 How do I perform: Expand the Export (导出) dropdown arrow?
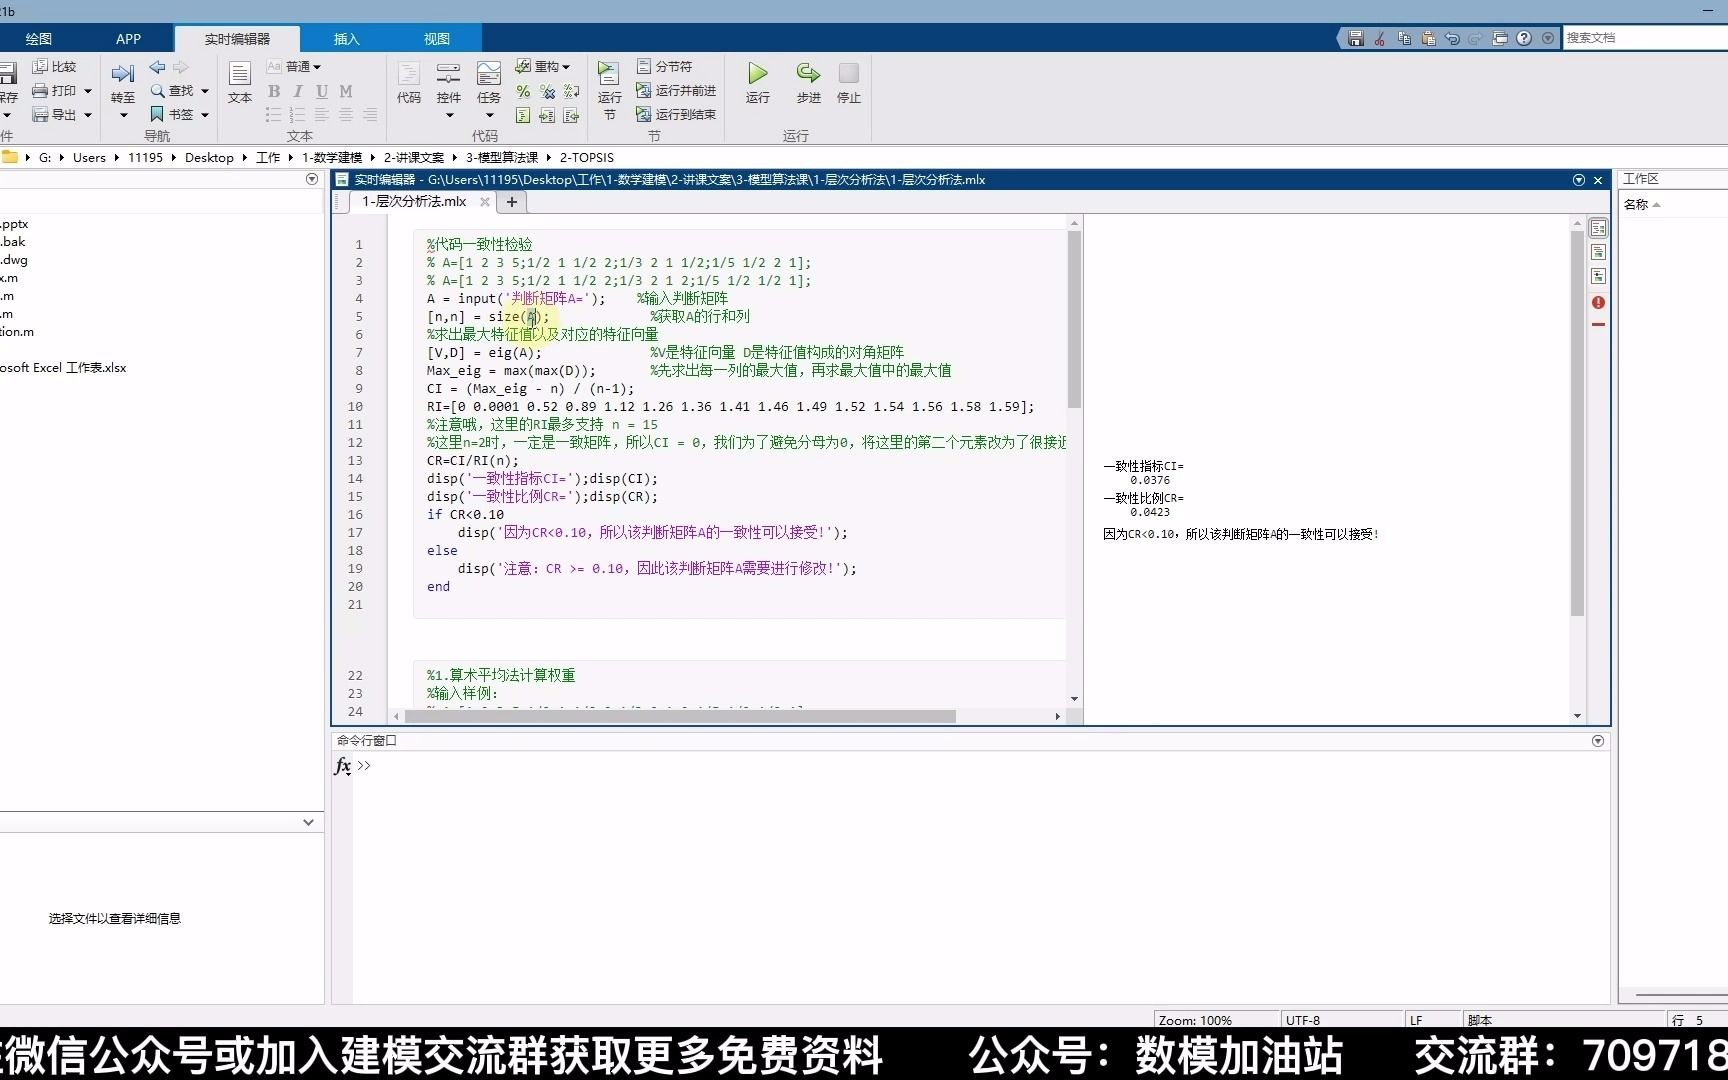pos(88,115)
